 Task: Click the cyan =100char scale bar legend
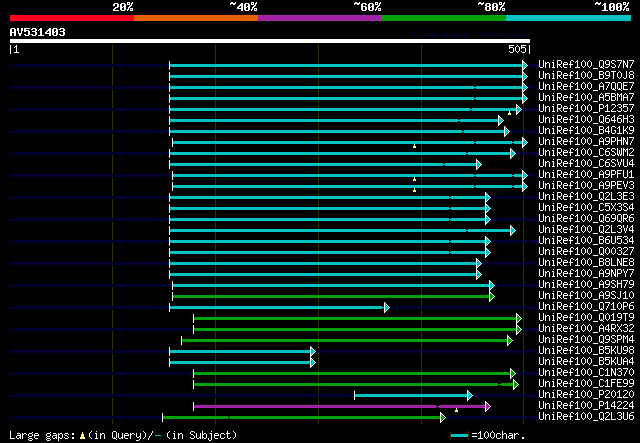(459, 436)
